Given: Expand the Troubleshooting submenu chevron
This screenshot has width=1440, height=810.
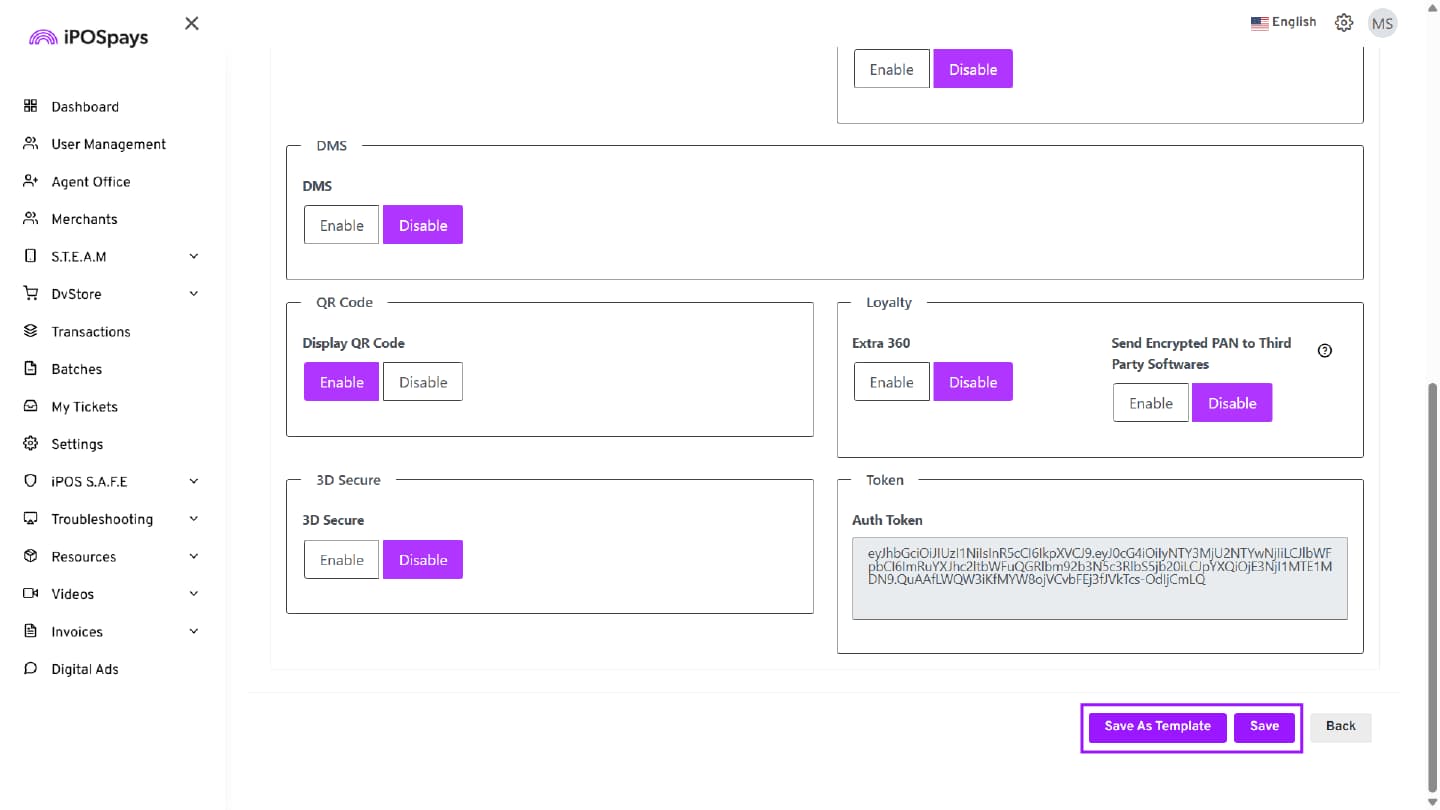Looking at the screenshot, I should tap(194, 519).
